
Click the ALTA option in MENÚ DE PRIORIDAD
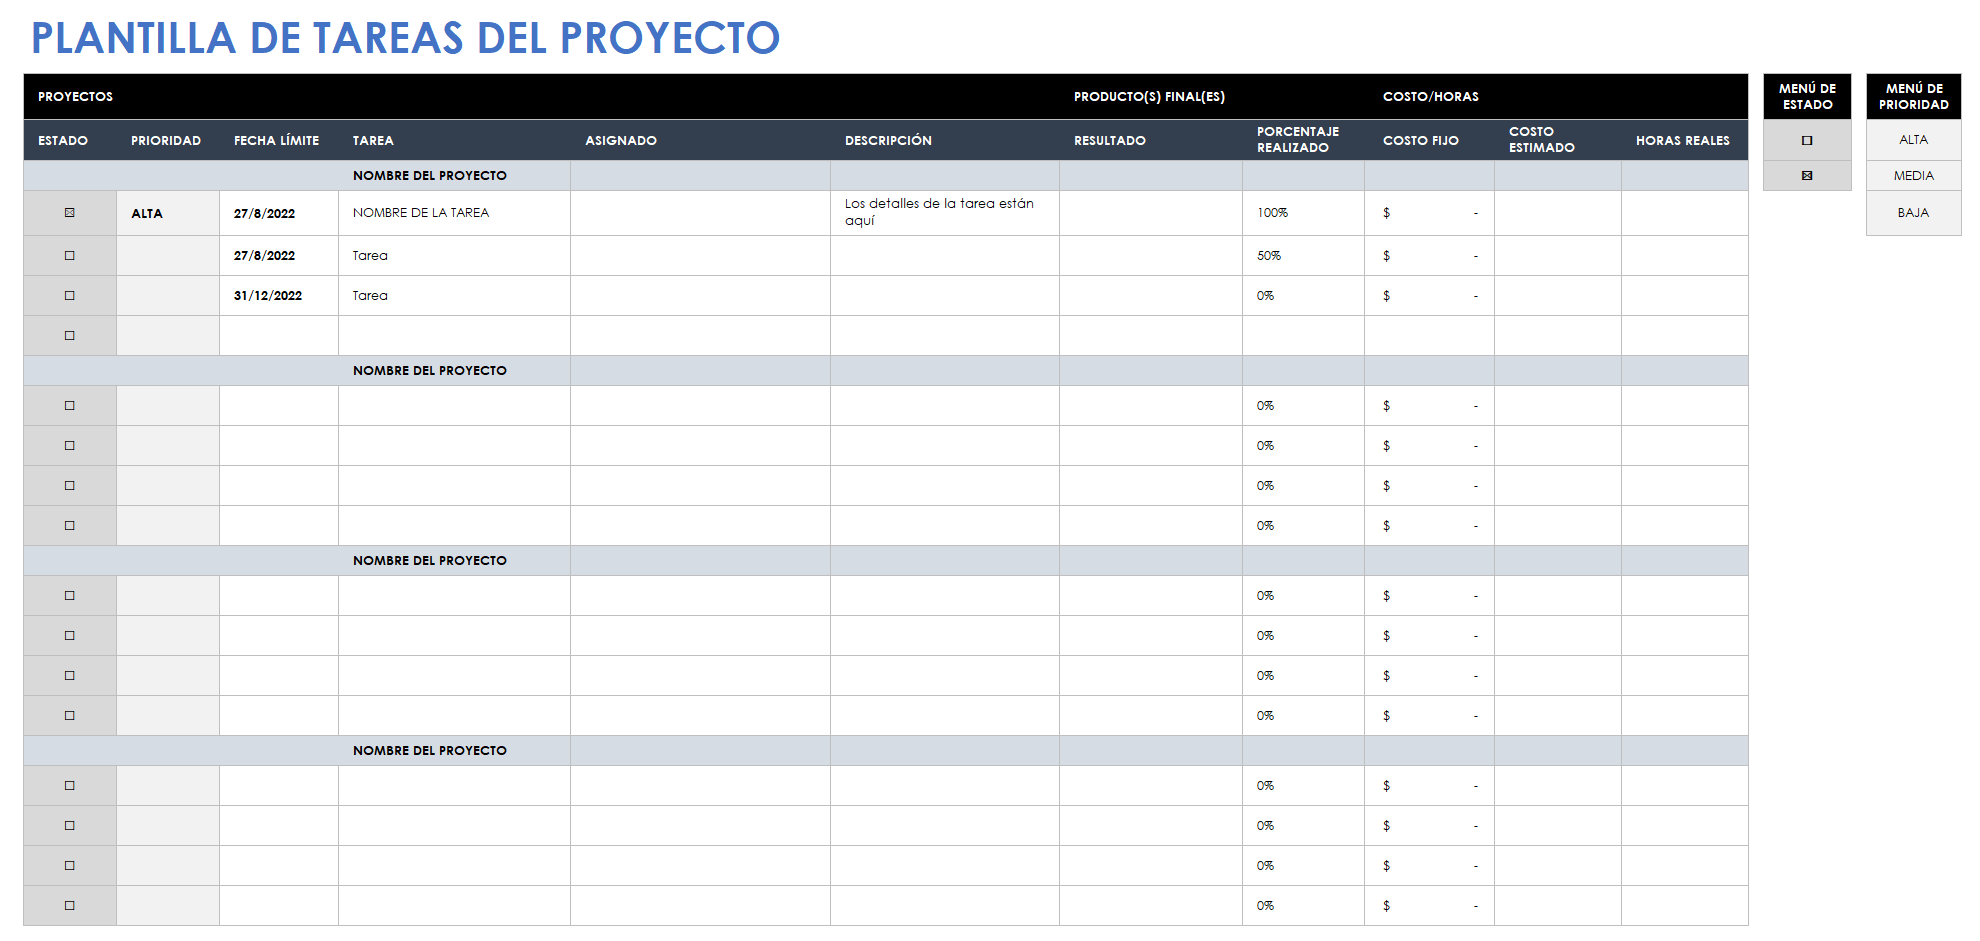coord(1913,140)
